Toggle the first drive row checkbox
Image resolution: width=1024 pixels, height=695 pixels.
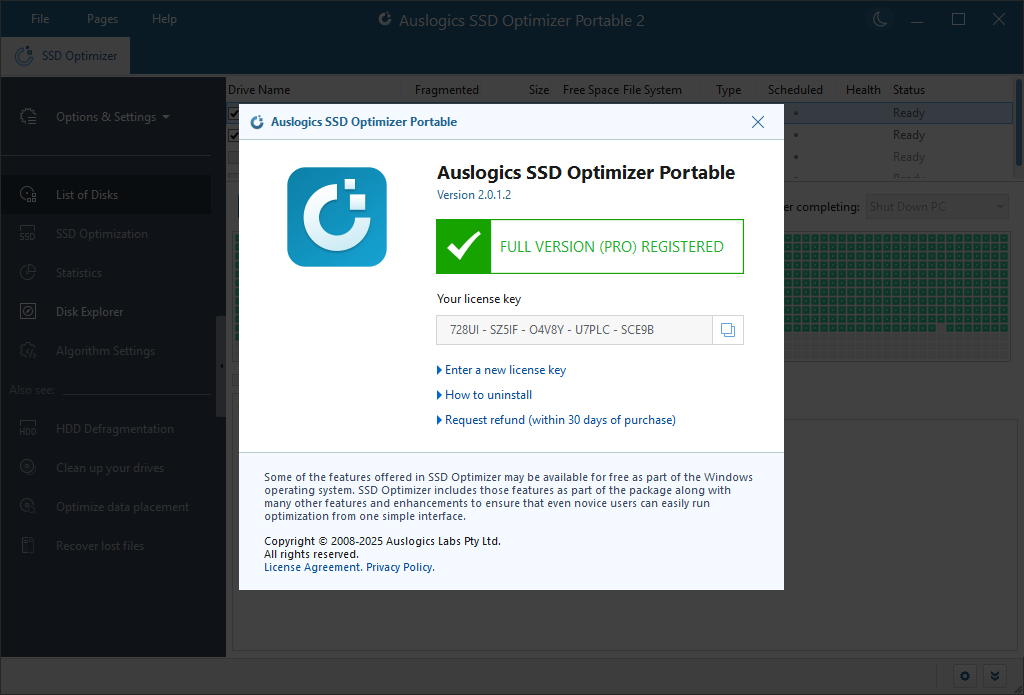[x=233, y=113]
